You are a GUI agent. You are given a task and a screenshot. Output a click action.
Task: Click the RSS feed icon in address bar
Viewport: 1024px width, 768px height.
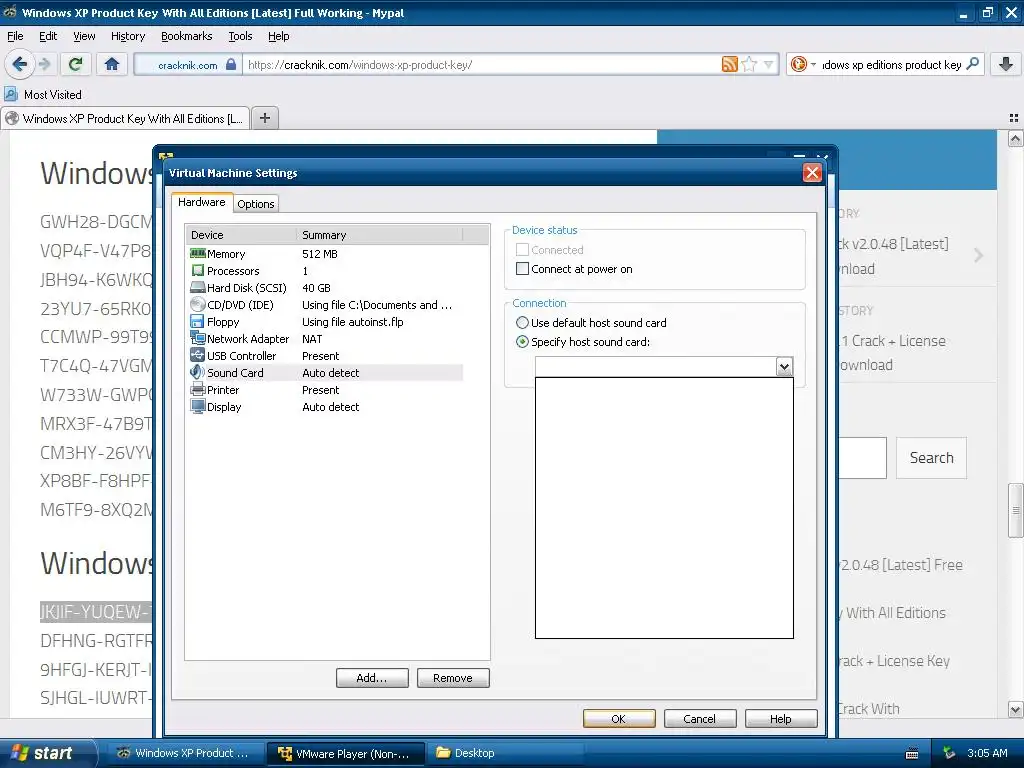click(x=729, y=64)
